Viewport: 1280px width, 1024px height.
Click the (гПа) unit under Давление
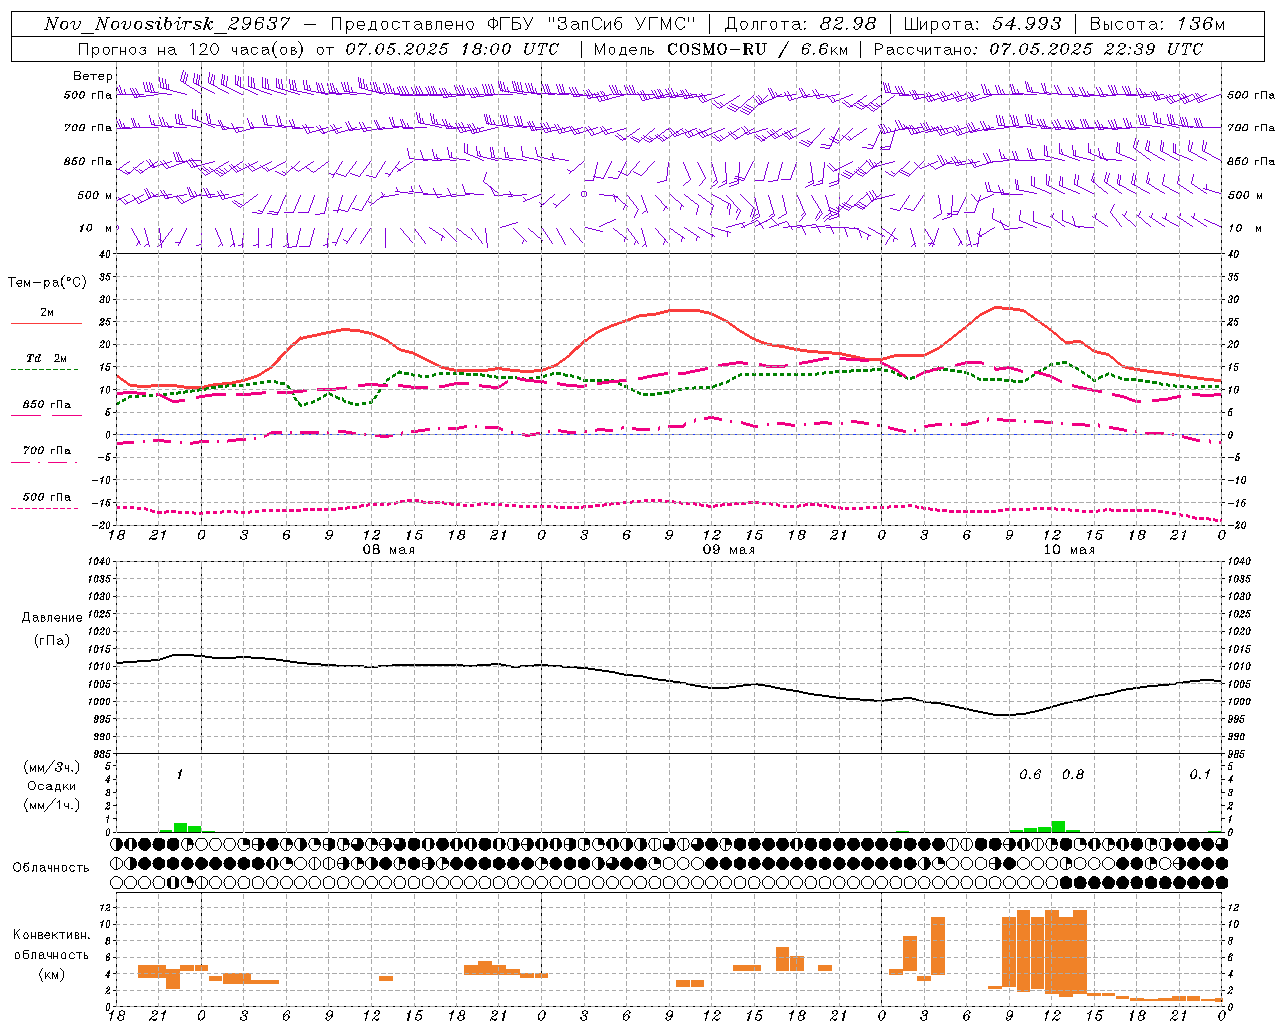click(x=52, y=641)
